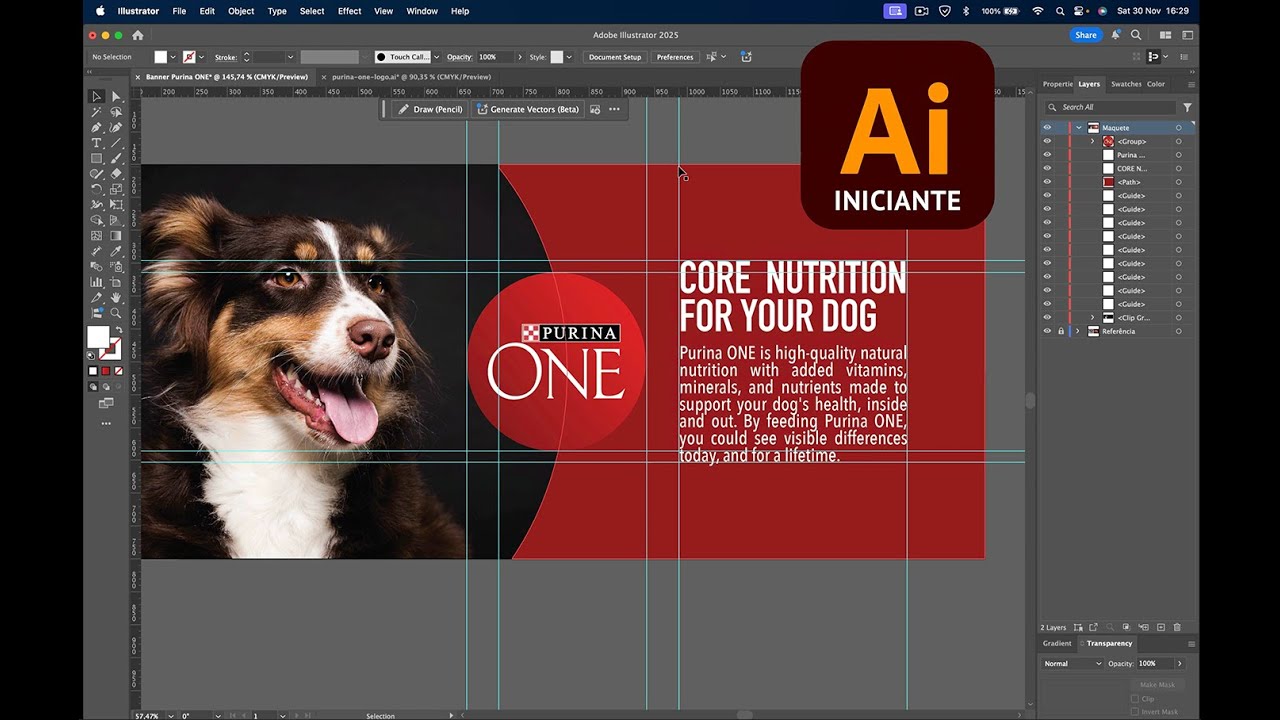
Task: Select the Line Segment tool
Action: pos(116,143)
